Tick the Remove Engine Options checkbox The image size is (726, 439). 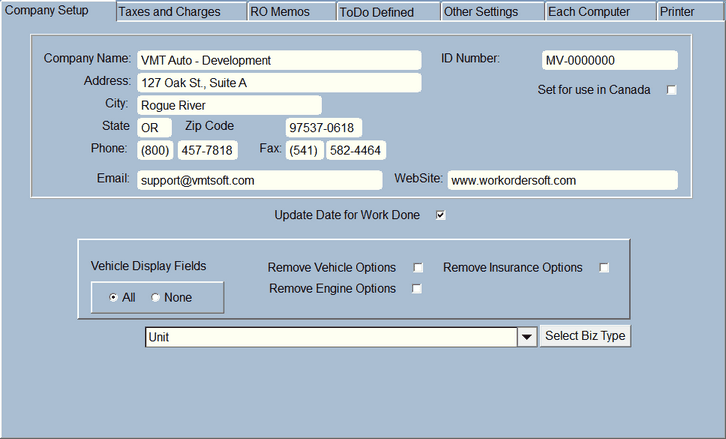[x=417, y=288]
